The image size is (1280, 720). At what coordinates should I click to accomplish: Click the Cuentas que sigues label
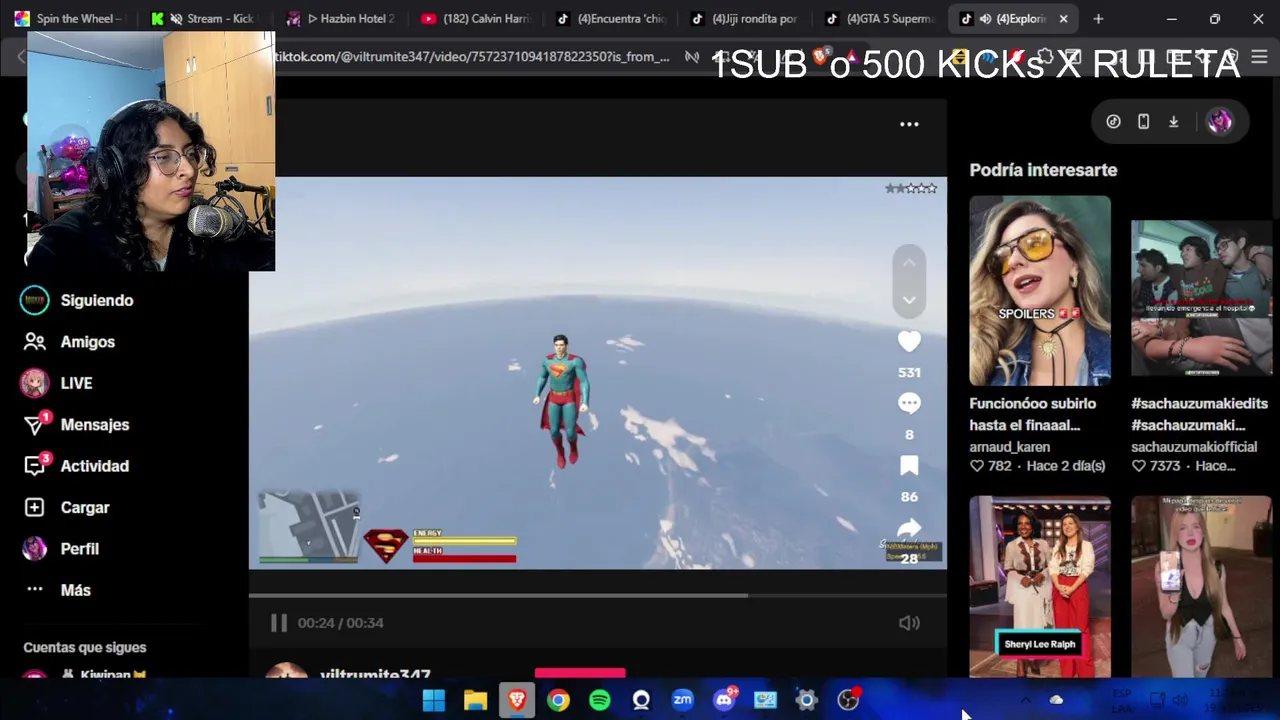click(85, 647)
